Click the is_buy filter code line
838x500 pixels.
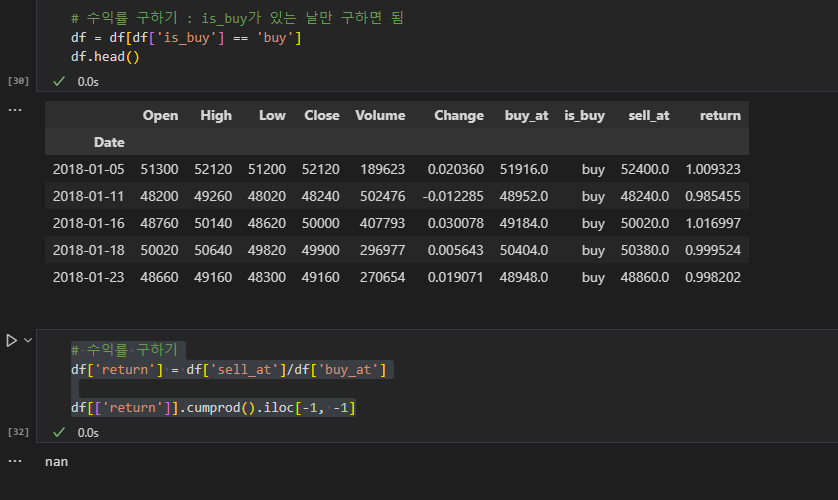click(x=186, y=38)
